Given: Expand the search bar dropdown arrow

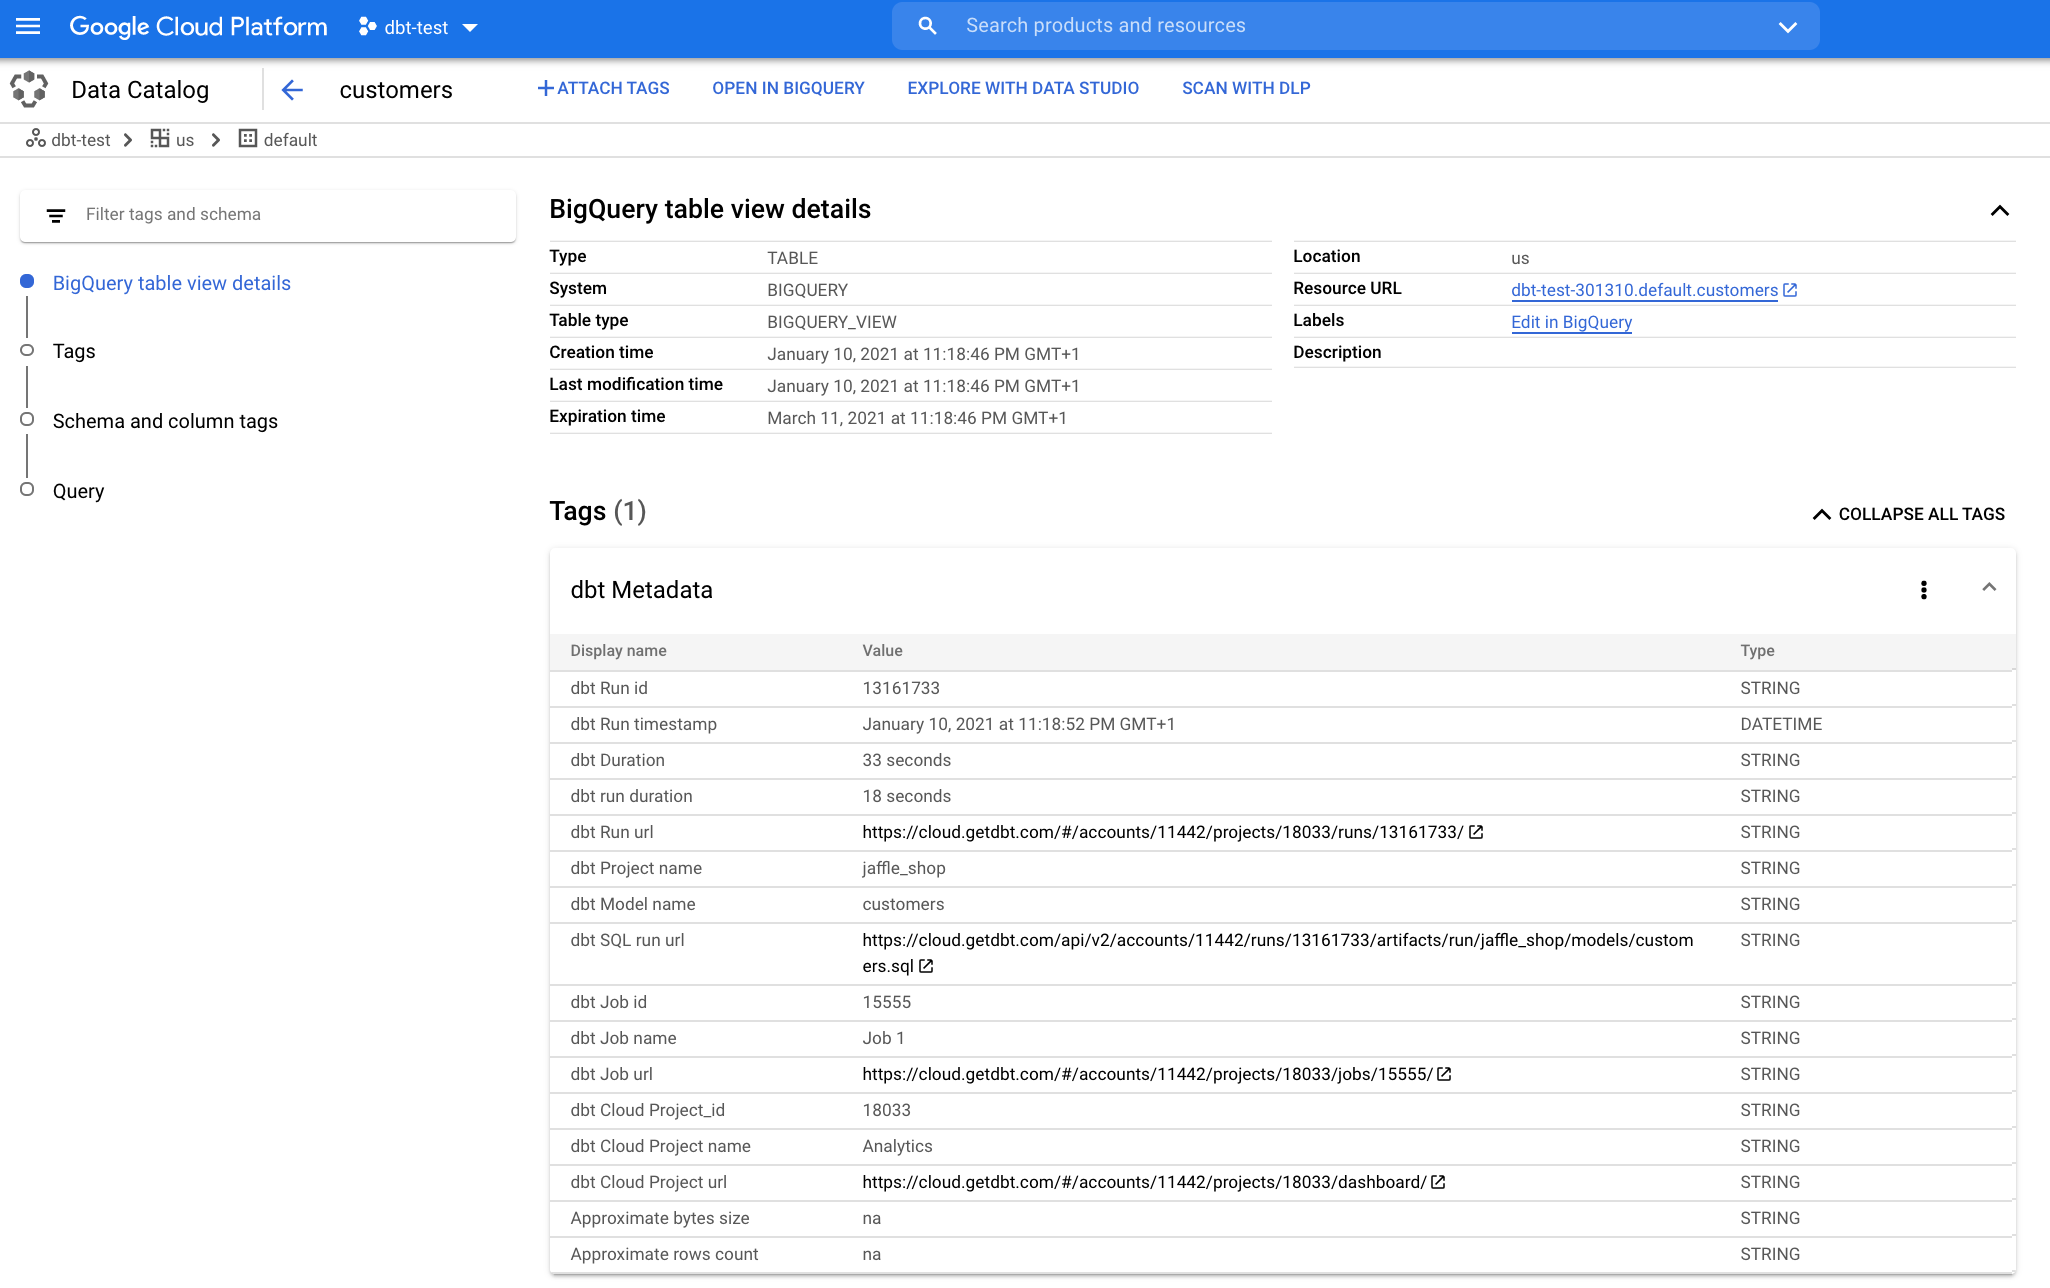Looking at the screenshot, I should pos(1788,27).
